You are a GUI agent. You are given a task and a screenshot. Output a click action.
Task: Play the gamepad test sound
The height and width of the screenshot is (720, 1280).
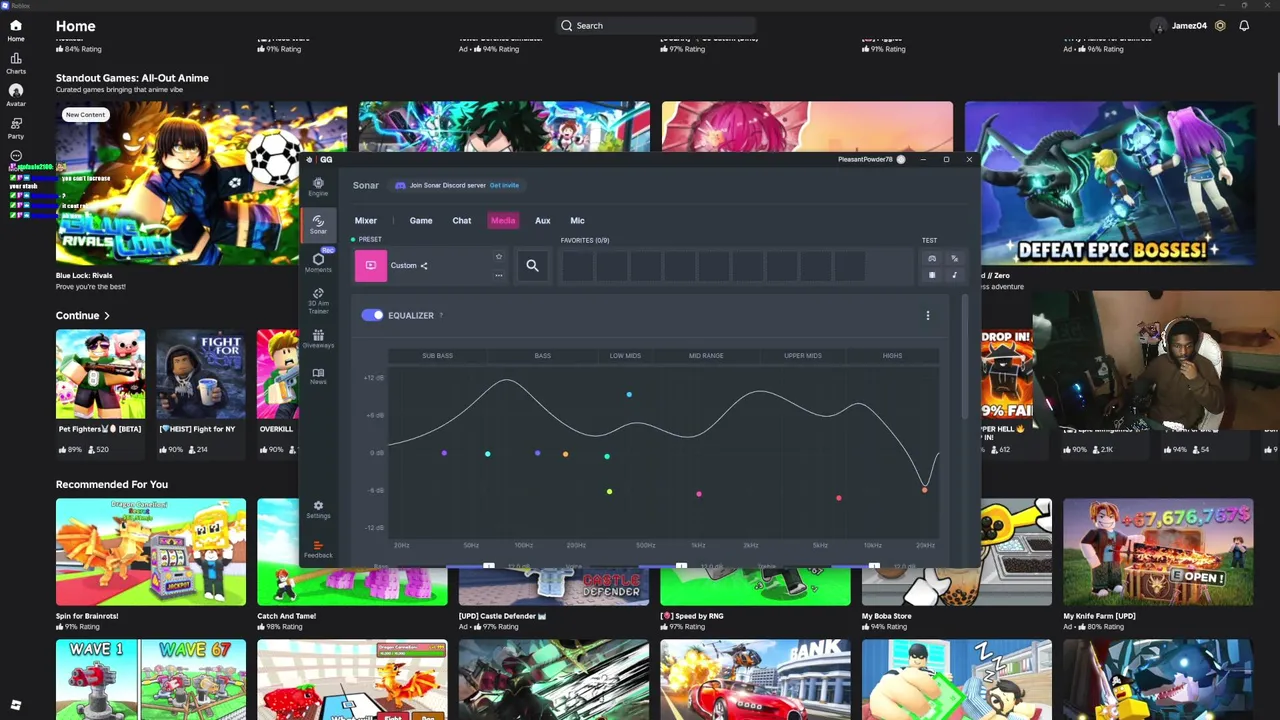(x=932, y=258)
